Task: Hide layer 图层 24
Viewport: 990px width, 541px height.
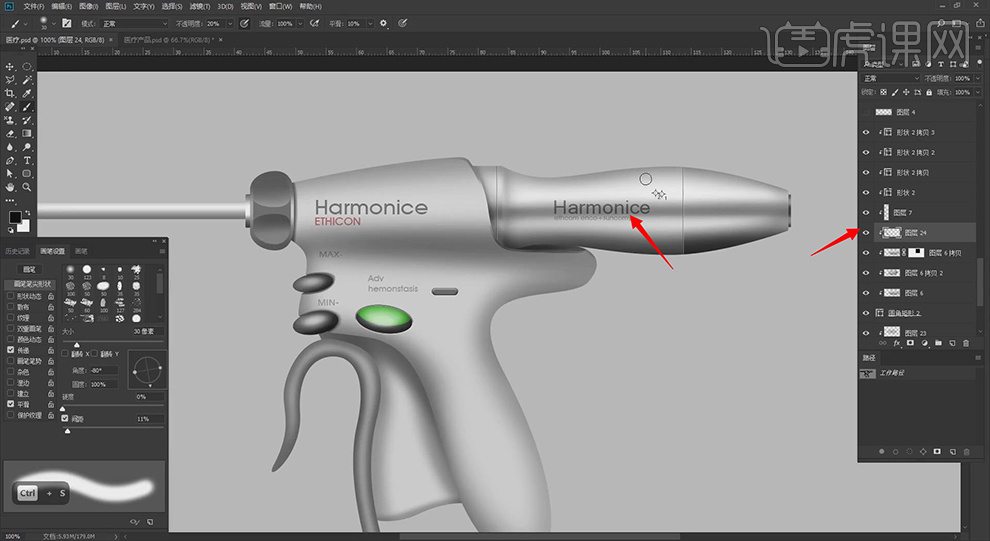Action: pos(866,232)
